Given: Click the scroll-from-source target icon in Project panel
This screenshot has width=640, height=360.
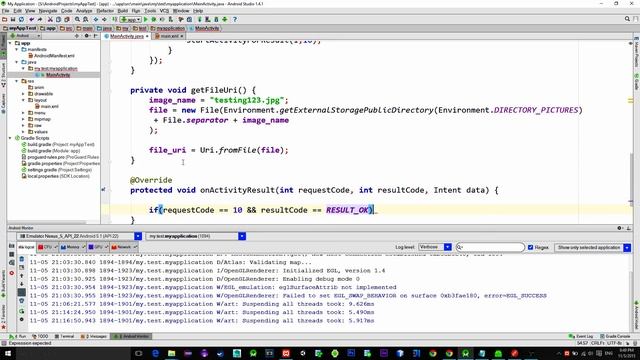Looking at the screenshot, I should 77,36.
